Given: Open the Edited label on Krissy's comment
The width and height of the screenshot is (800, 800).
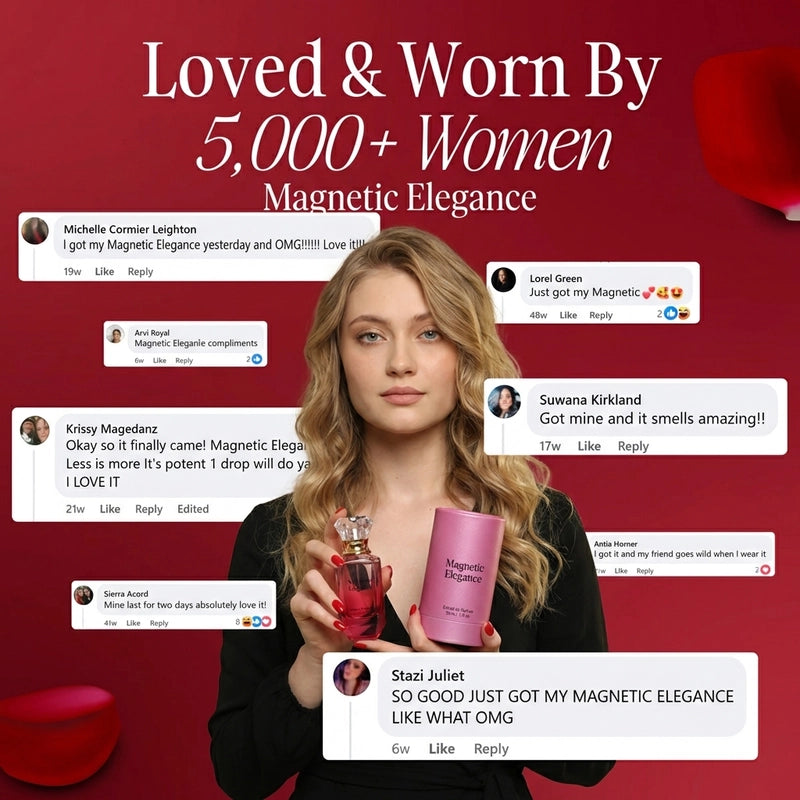Looking at the screenshot, I should click(x=193, y=509).
